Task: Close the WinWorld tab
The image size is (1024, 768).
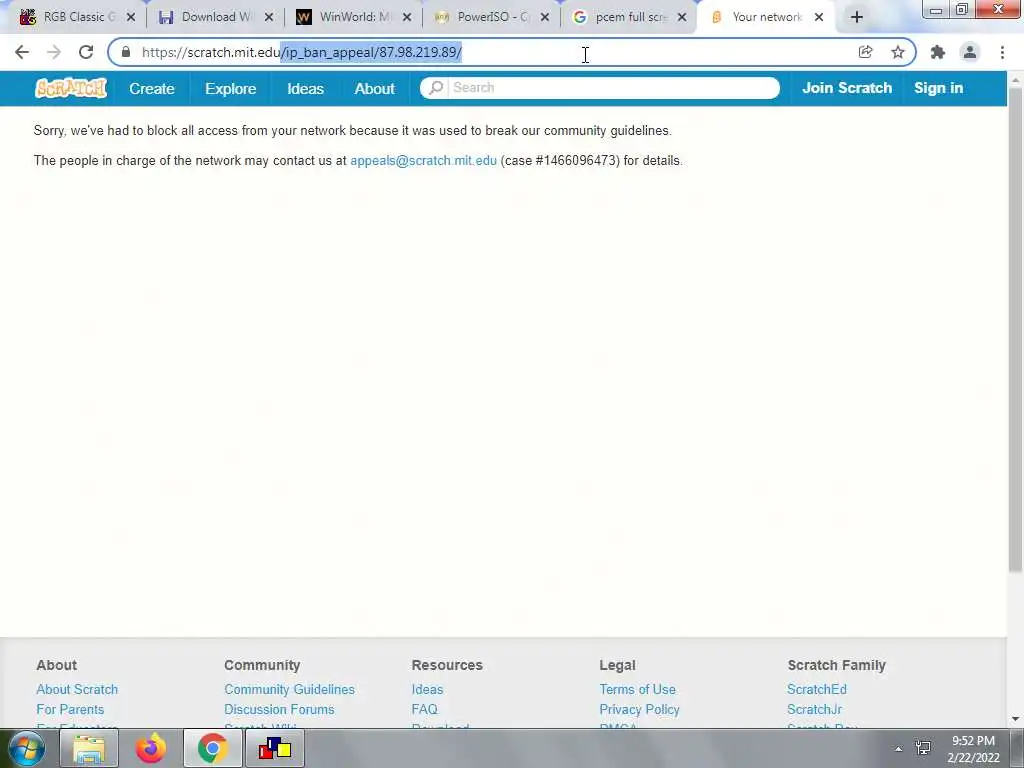Action: click(407, 18)
